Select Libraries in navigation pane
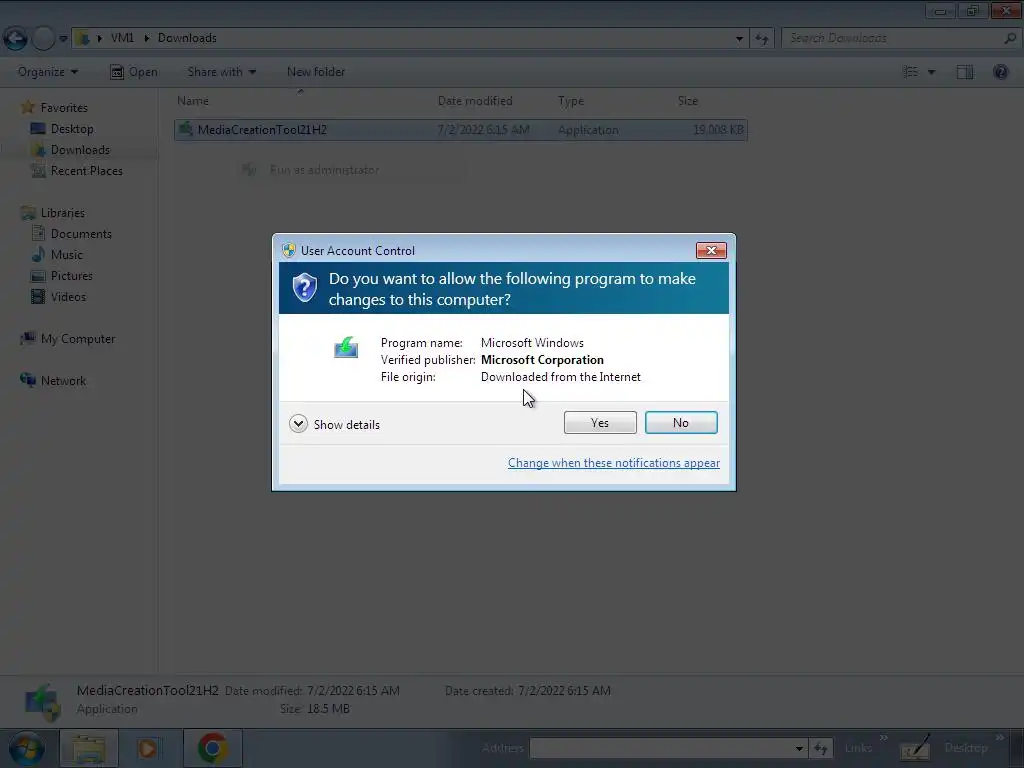The image size is (1024, 768). [x=63, y=213]
